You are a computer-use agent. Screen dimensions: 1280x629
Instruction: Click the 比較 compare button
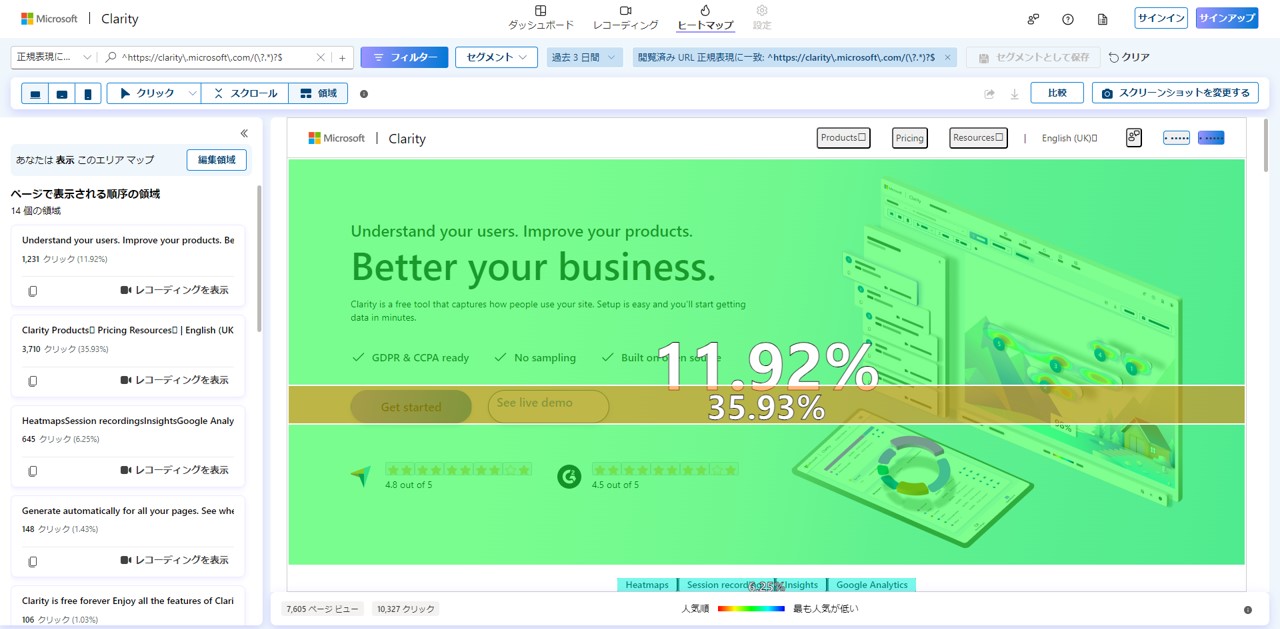(1057, 93)
